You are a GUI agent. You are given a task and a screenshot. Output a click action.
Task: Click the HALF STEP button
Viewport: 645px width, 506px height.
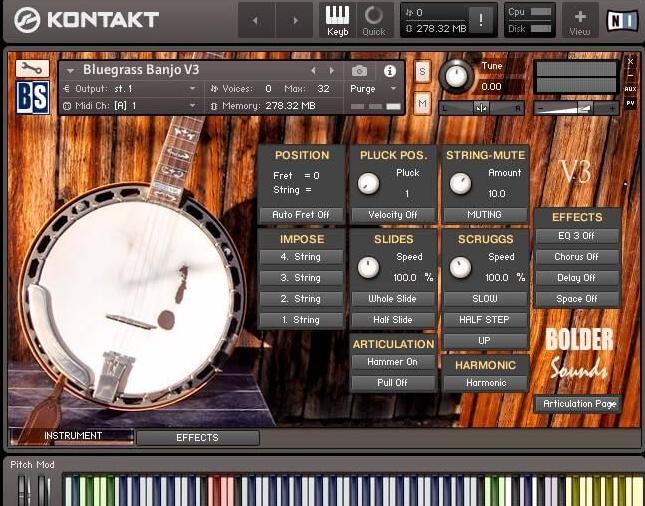click(485, 320)
